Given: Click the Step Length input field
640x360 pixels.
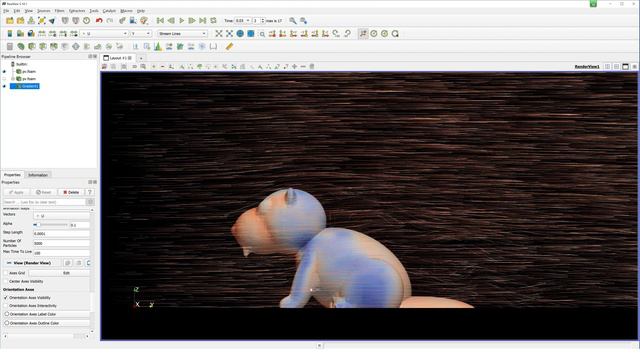Looking at the screenshot, I should tap(61, 233).
